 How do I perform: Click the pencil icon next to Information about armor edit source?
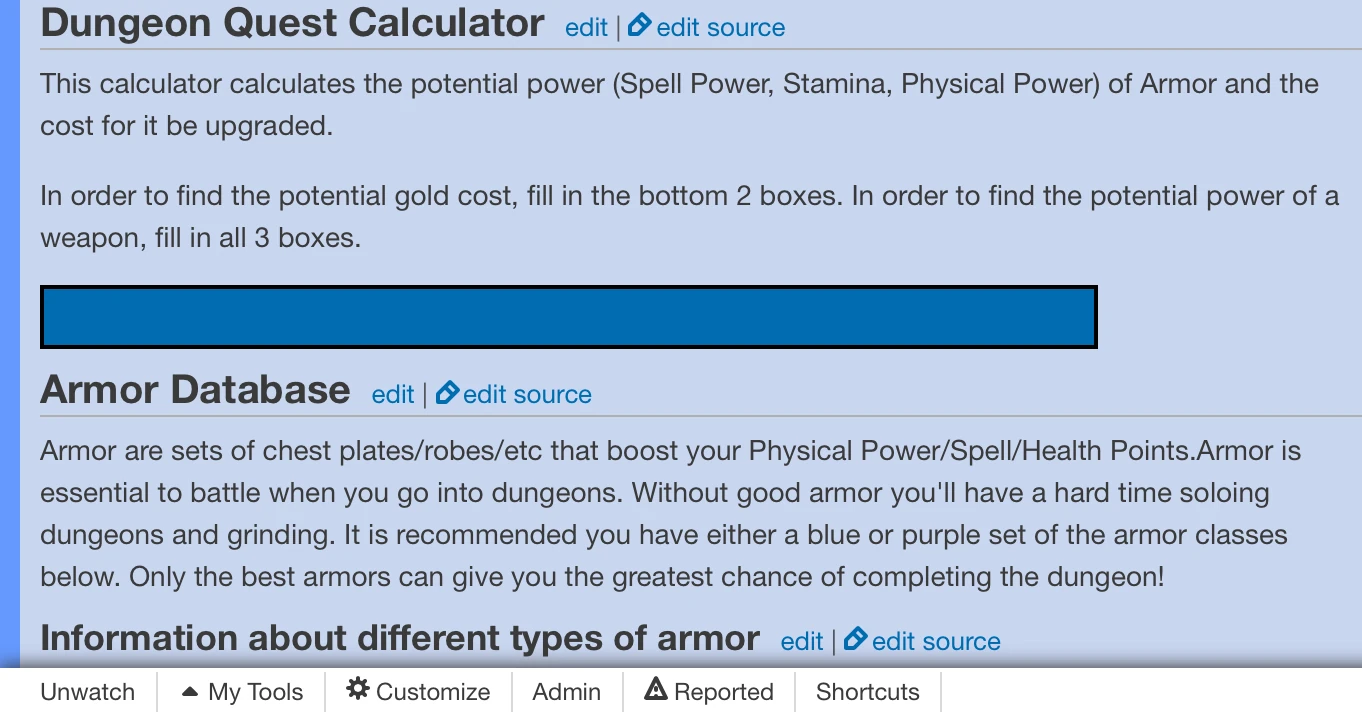[x=855, y=640]
